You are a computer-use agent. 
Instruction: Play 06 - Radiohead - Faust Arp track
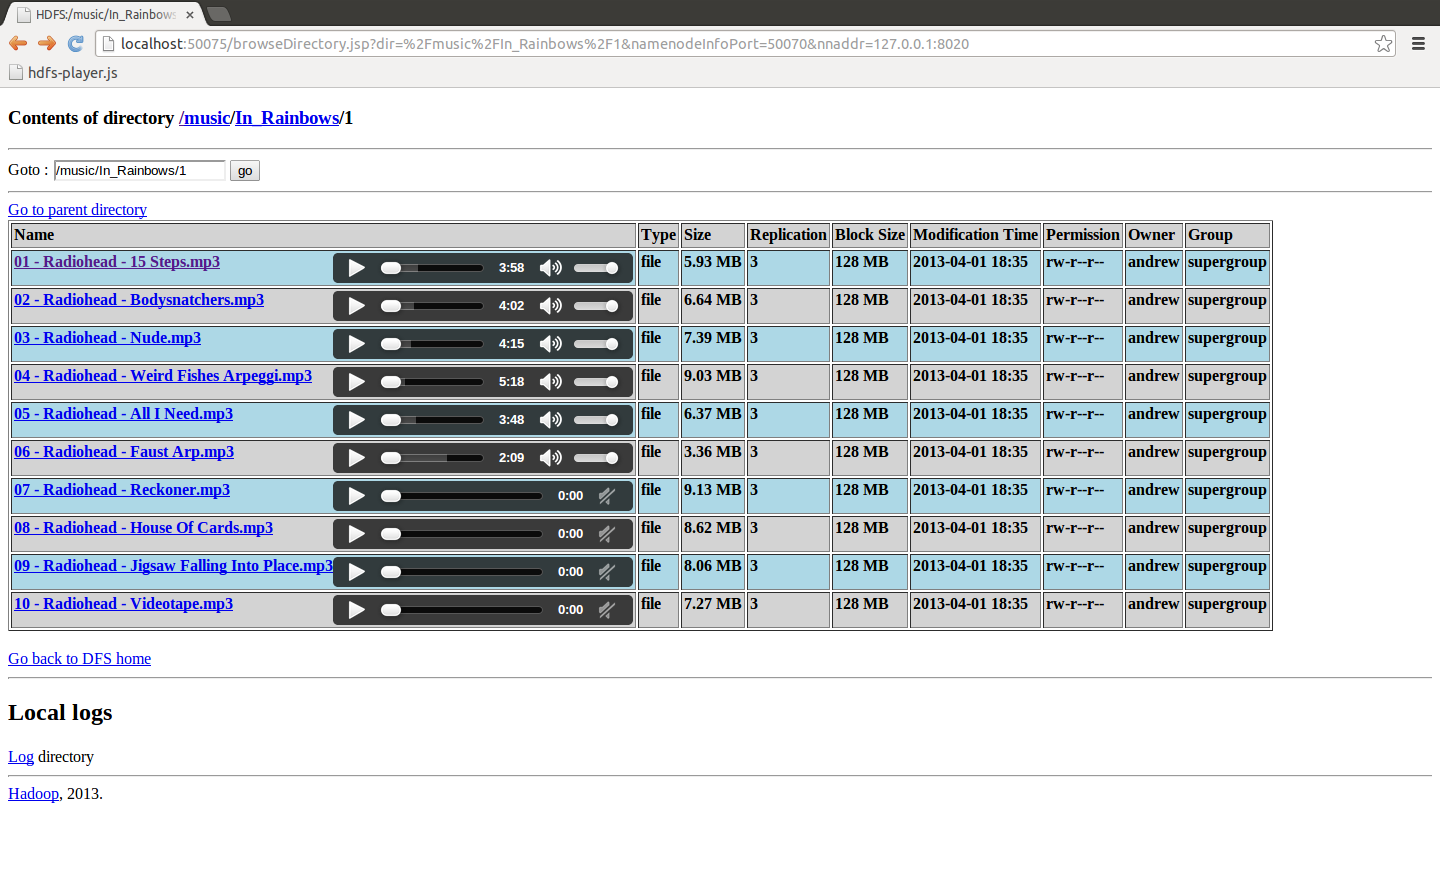point(356,458)
